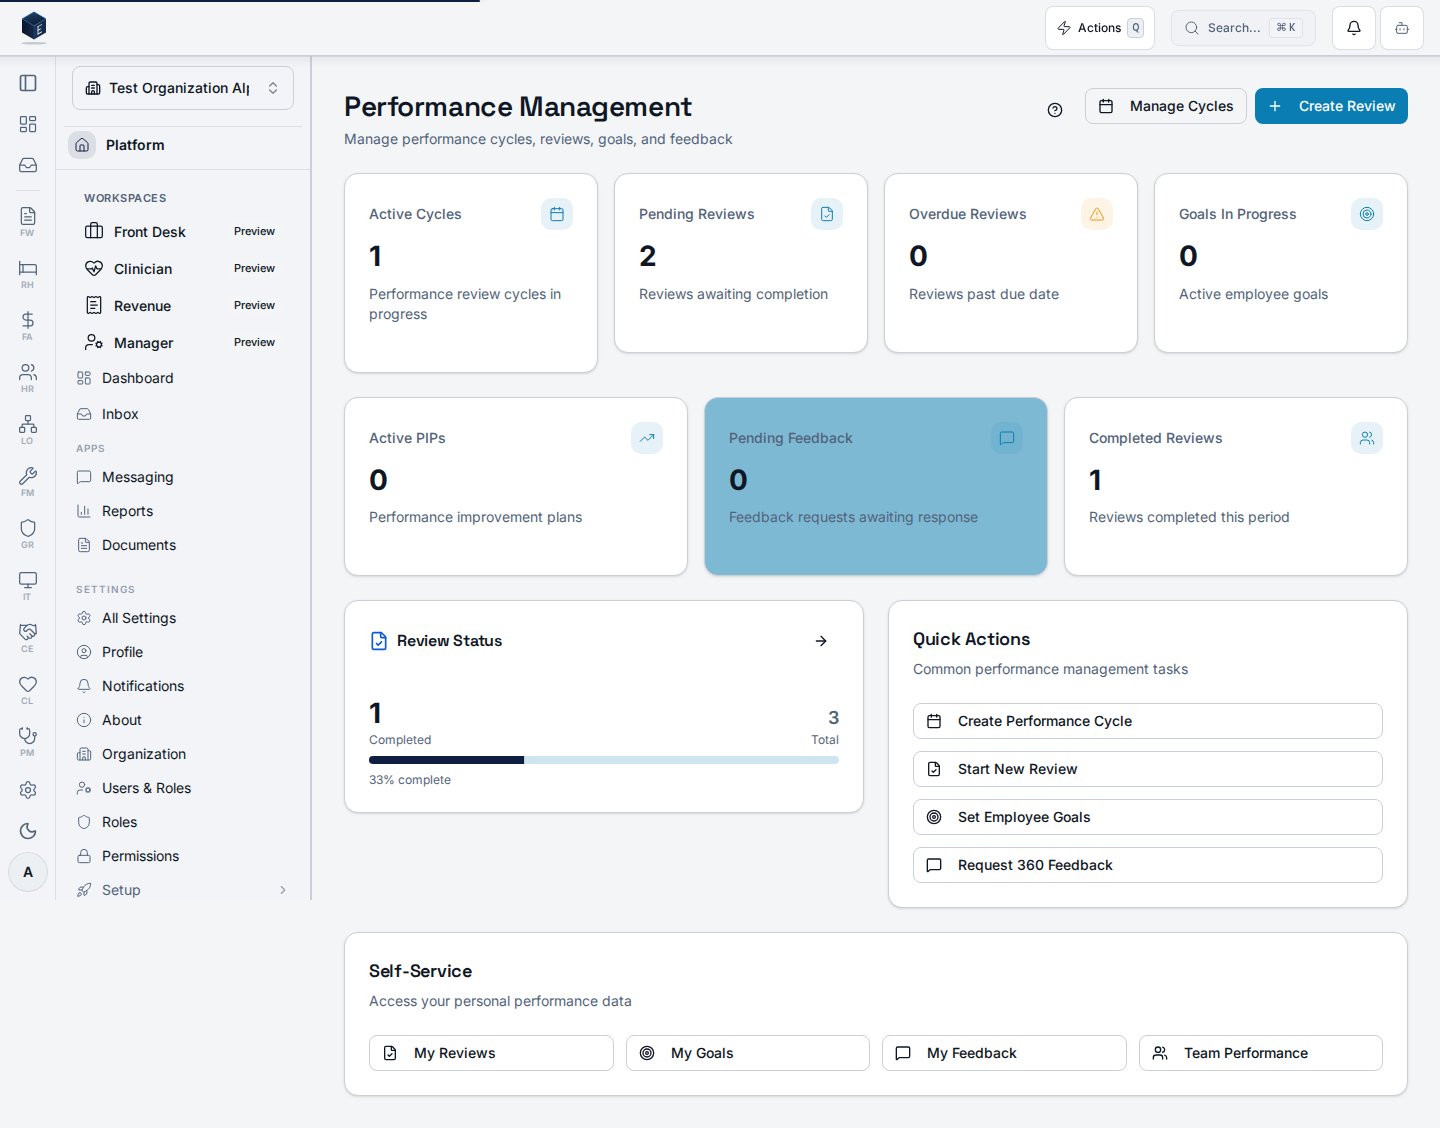
Task: Open the FM wrench module icon
Action: coord(28,481)
